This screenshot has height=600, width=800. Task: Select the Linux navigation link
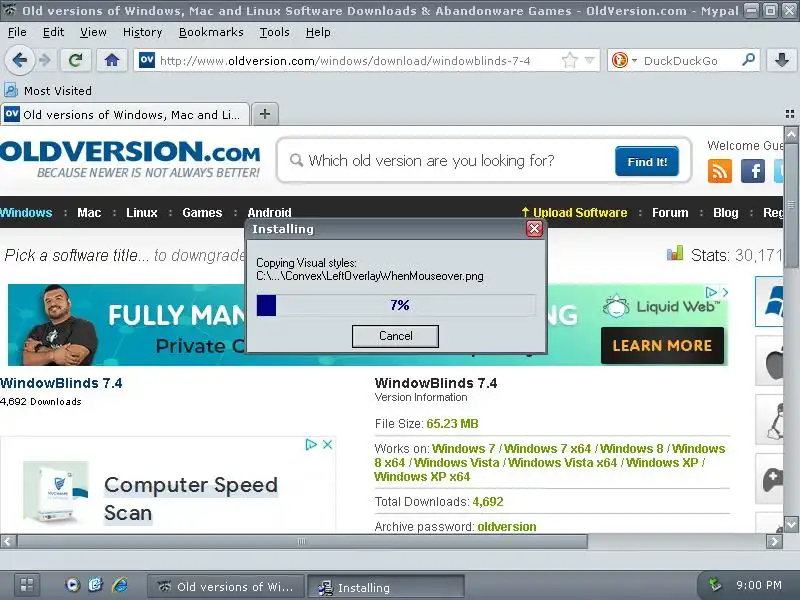point(141,212)
